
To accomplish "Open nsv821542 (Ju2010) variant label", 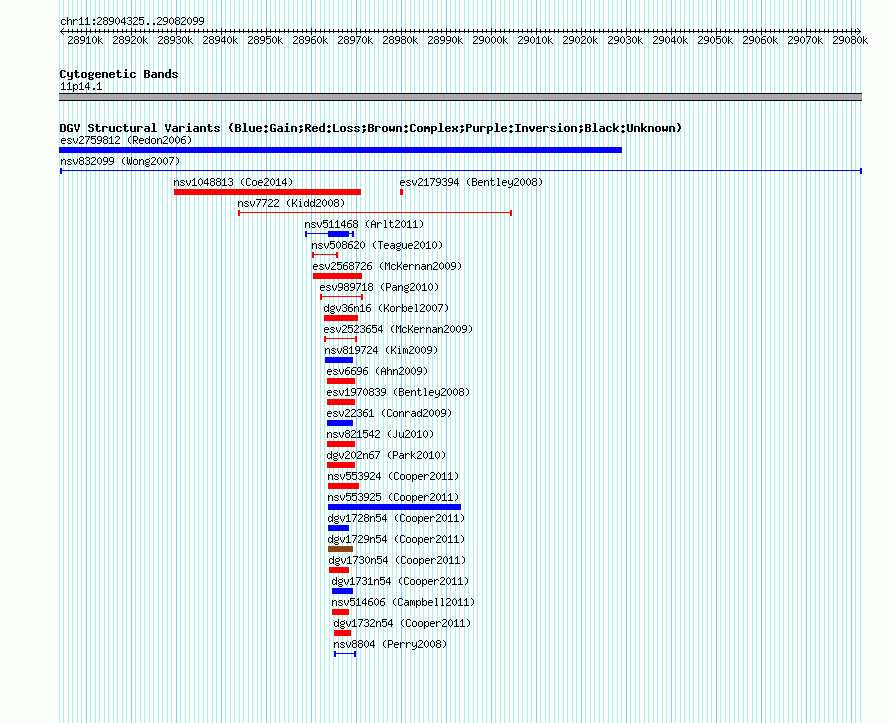I will 380,434.
